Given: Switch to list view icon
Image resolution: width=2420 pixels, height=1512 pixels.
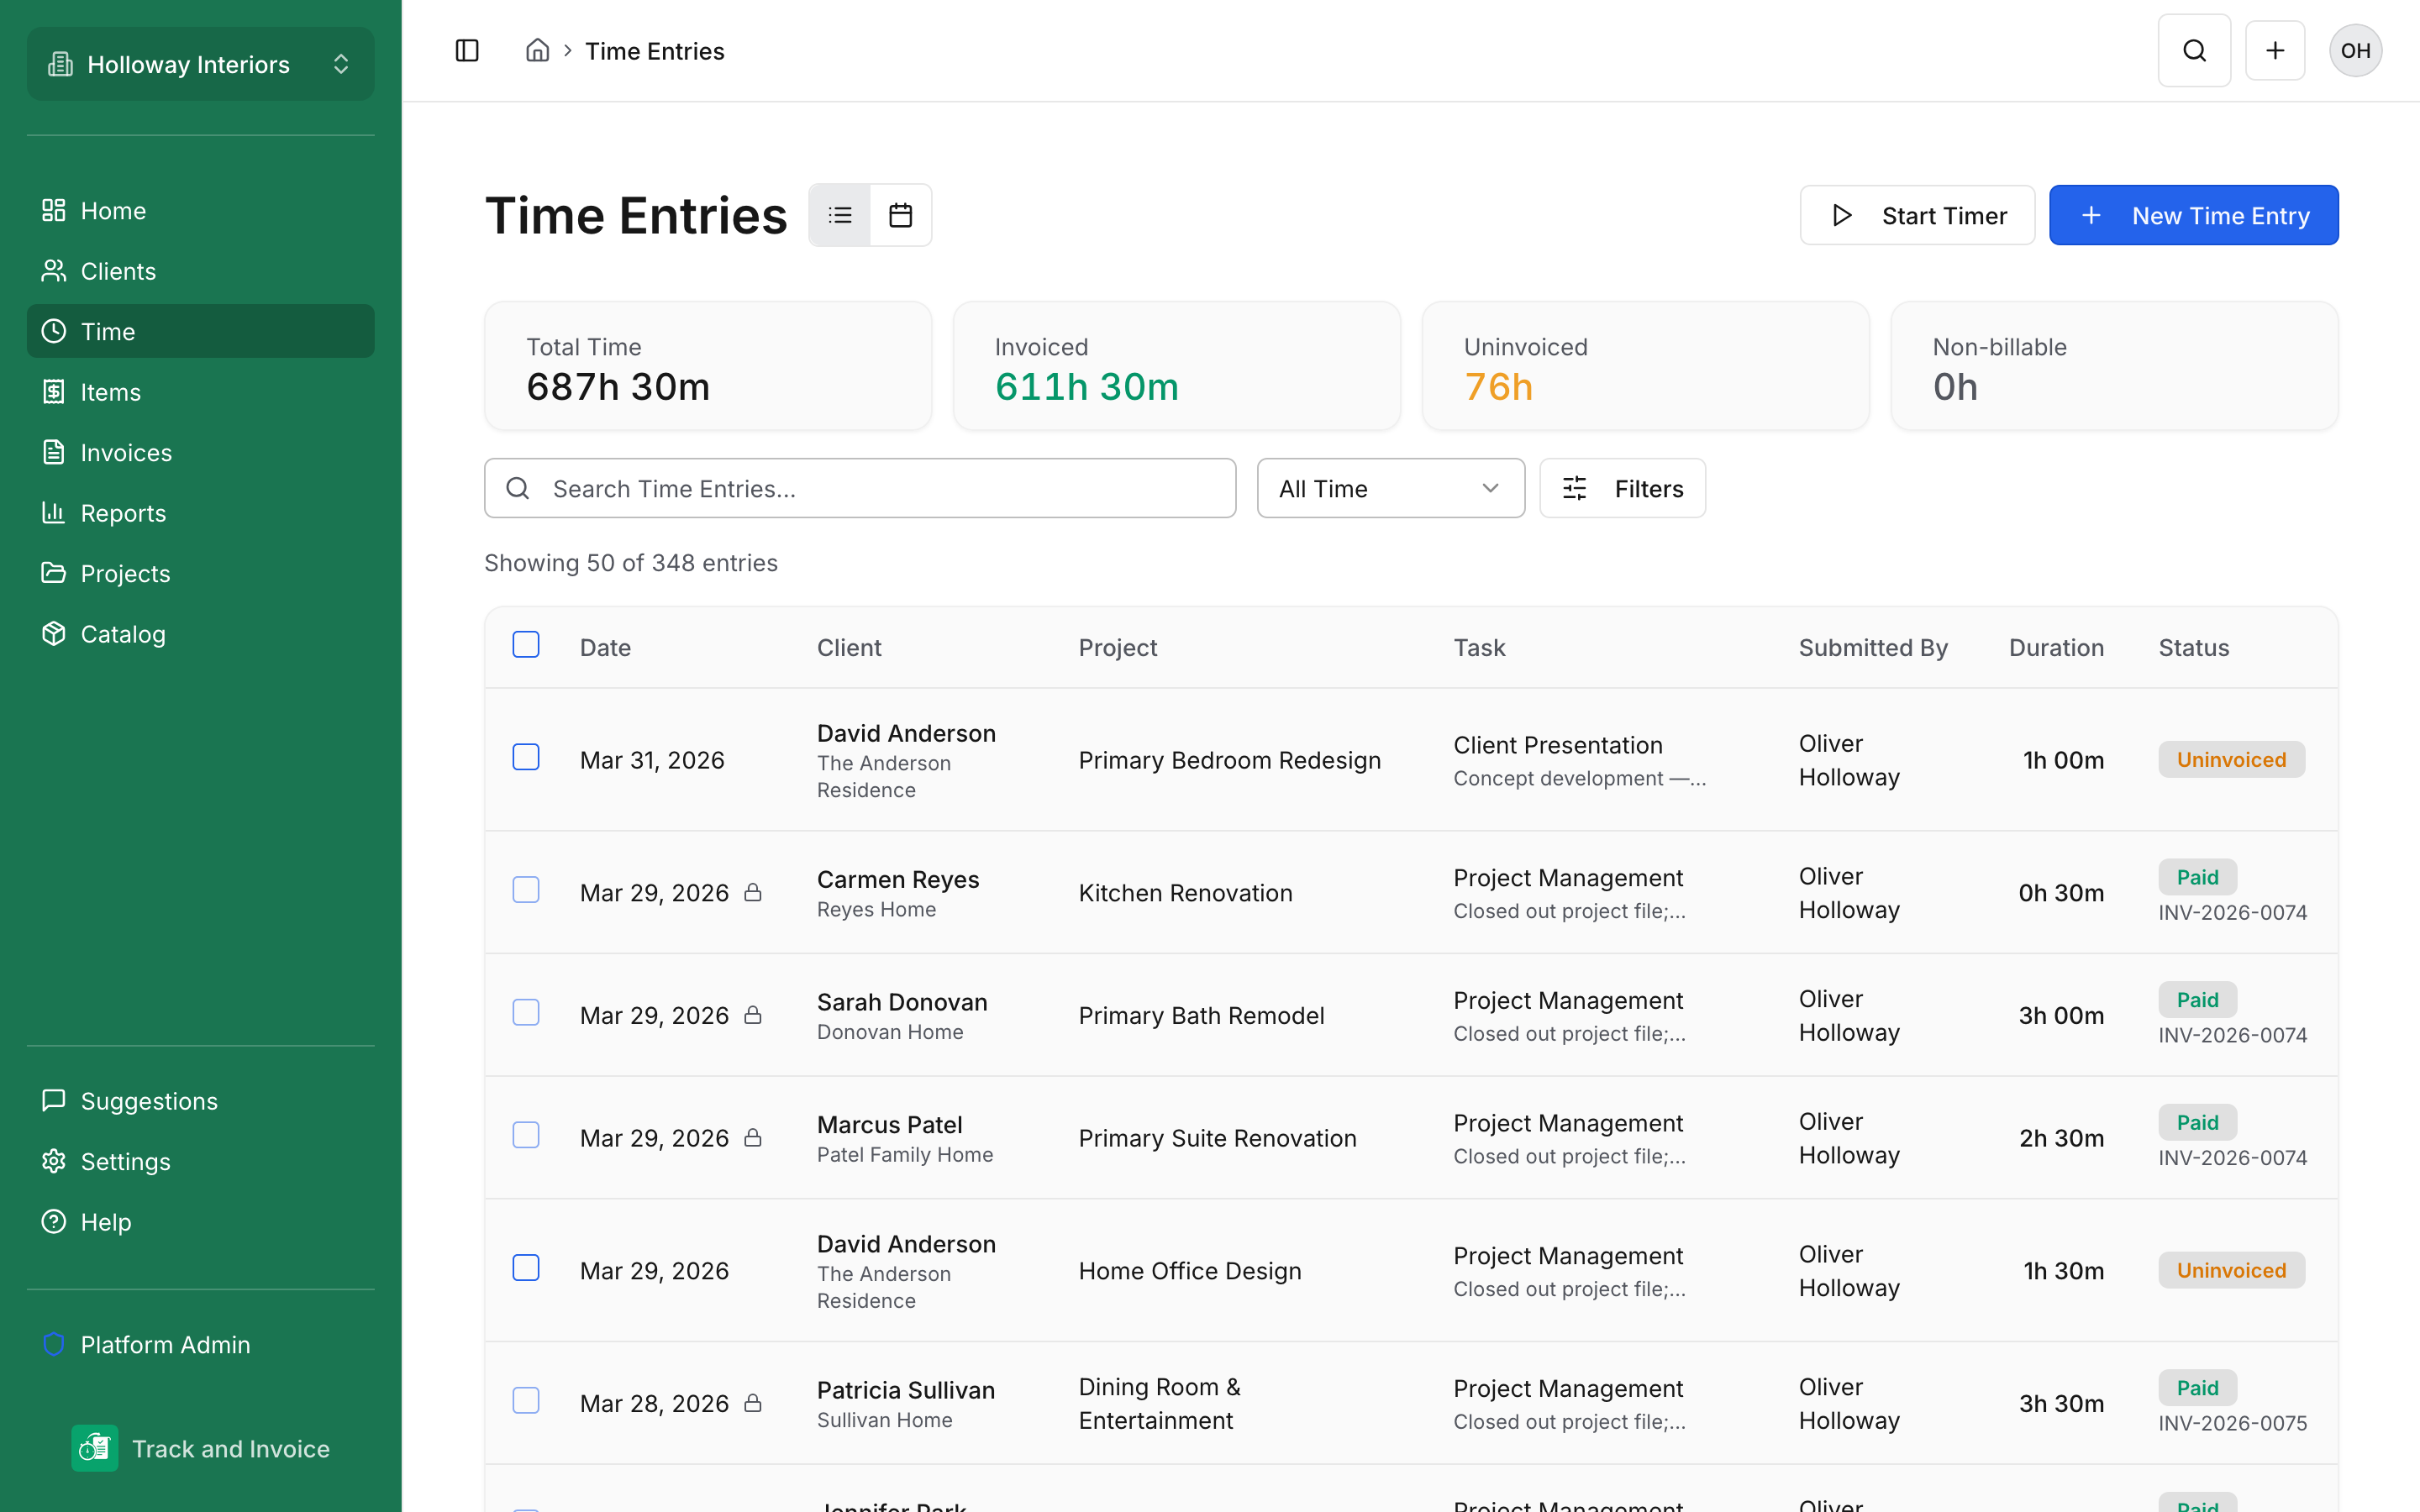Looking at the screenshot, I should click(x=840, y=215).
